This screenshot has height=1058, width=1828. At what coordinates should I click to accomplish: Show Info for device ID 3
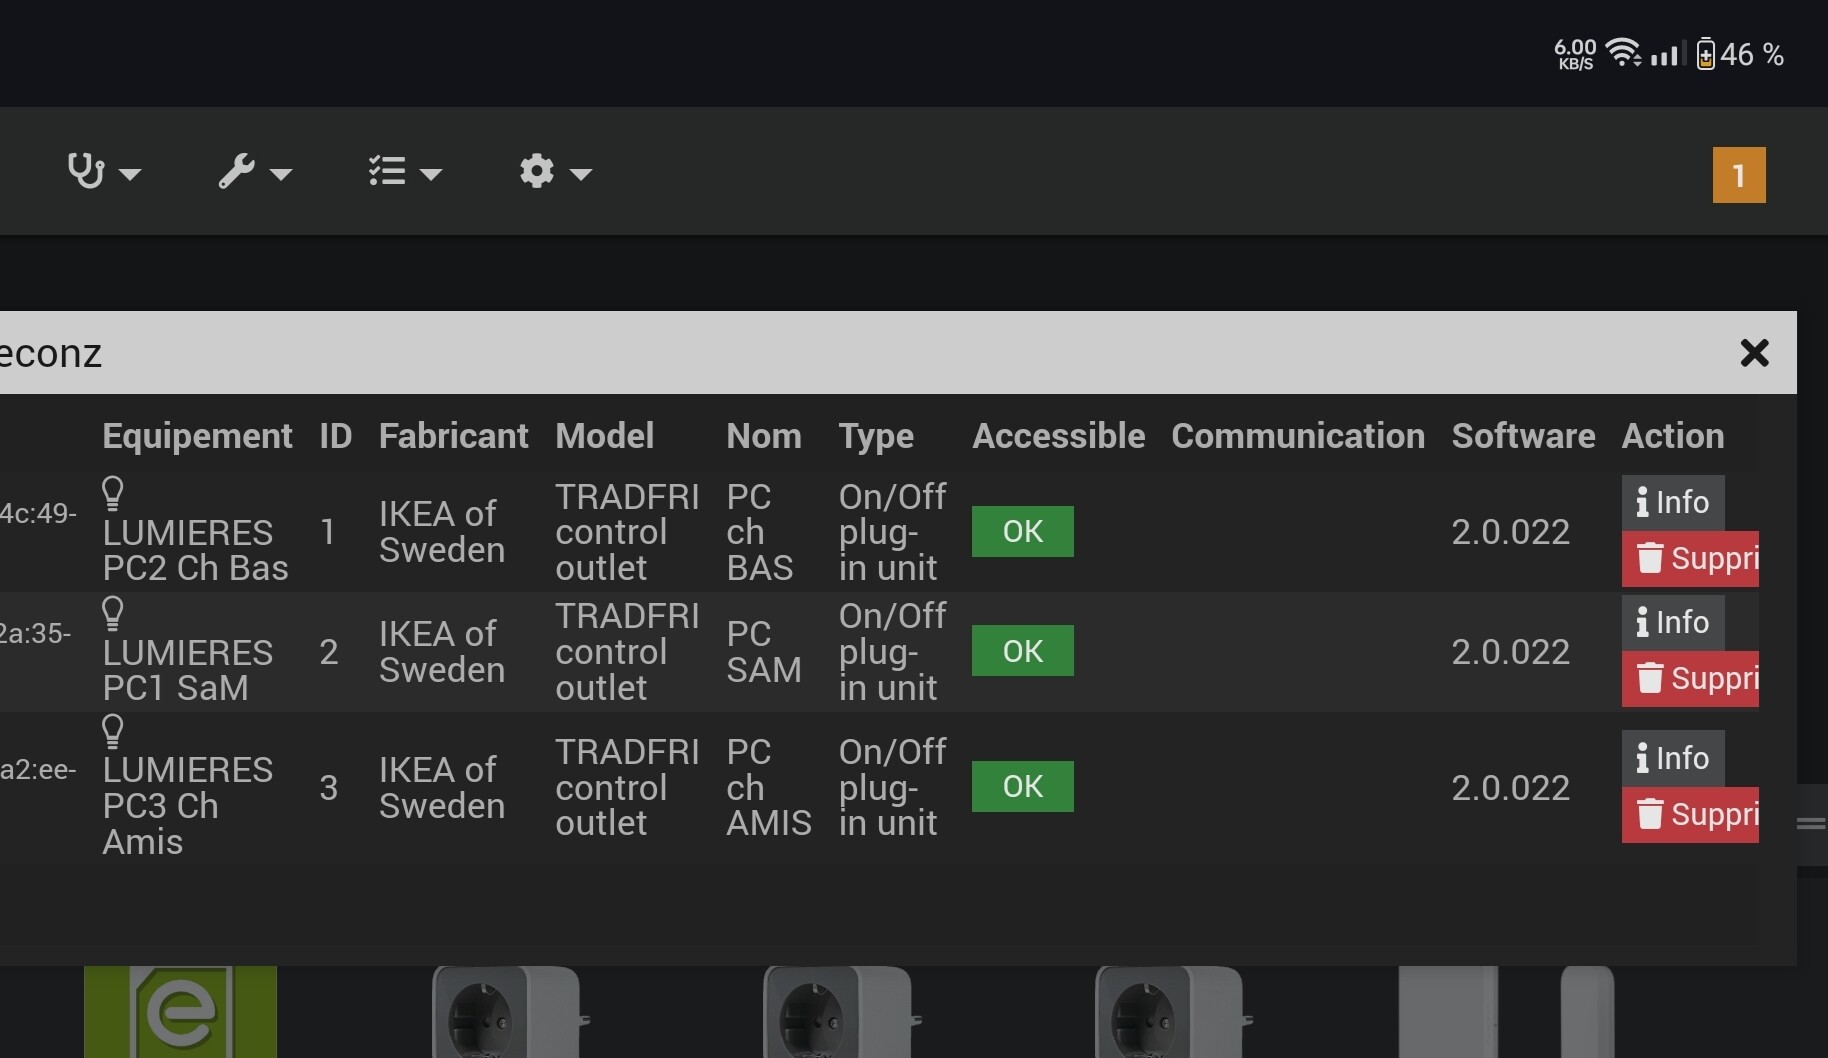tap(1672, 758)
